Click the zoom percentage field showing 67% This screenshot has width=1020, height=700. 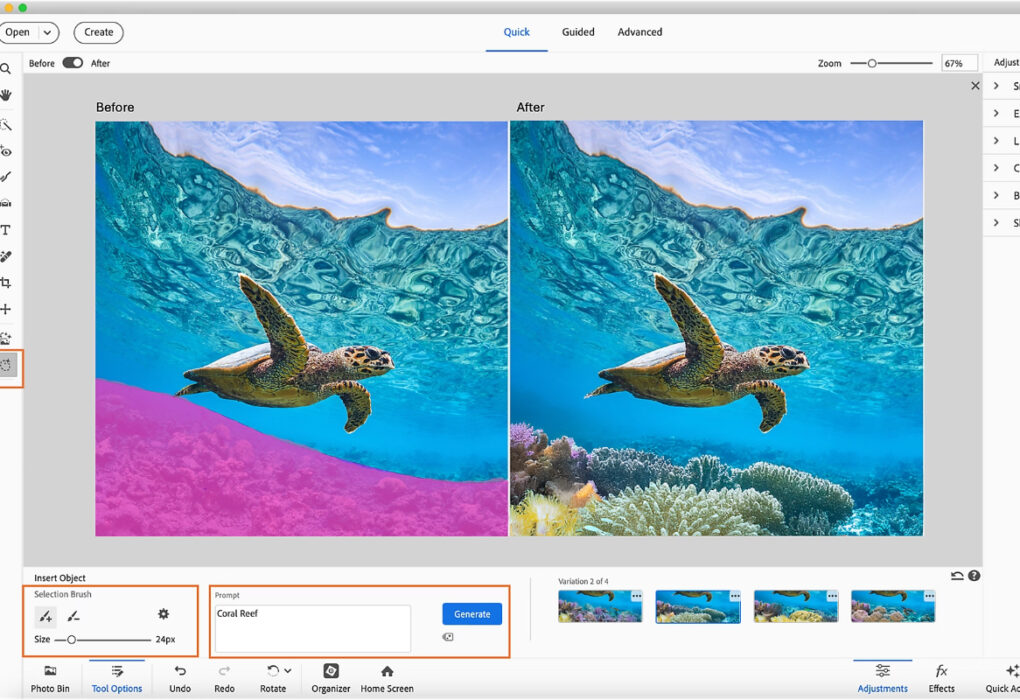pyautogui.click(x=960, y=63)
